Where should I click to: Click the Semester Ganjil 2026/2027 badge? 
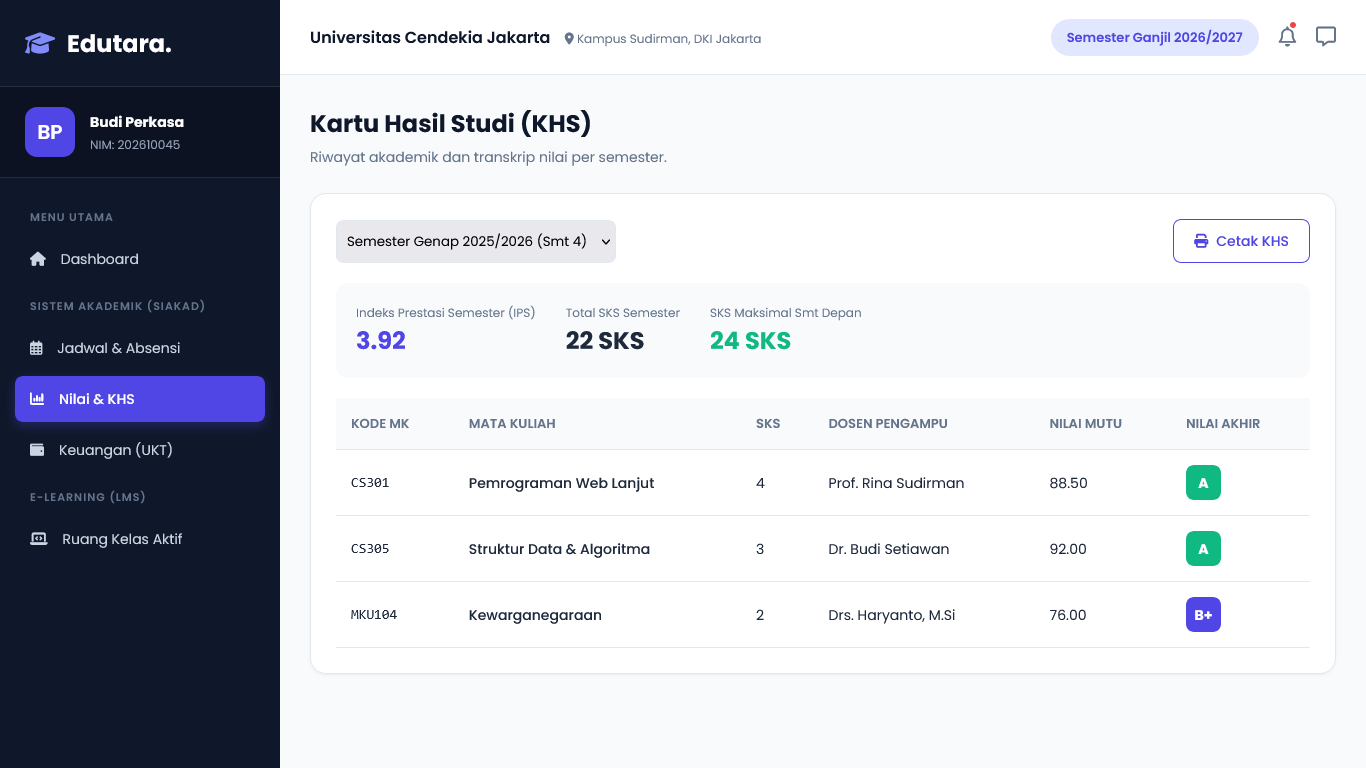tap(1154, 37)
